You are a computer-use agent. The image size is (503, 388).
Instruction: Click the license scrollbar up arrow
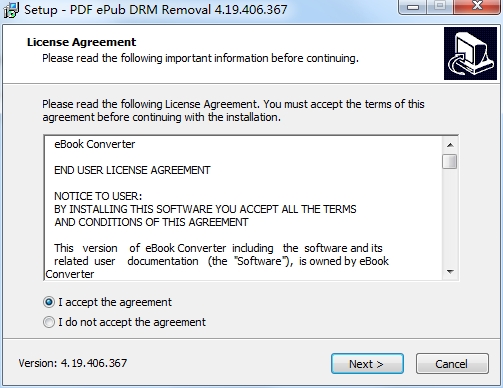450,145
